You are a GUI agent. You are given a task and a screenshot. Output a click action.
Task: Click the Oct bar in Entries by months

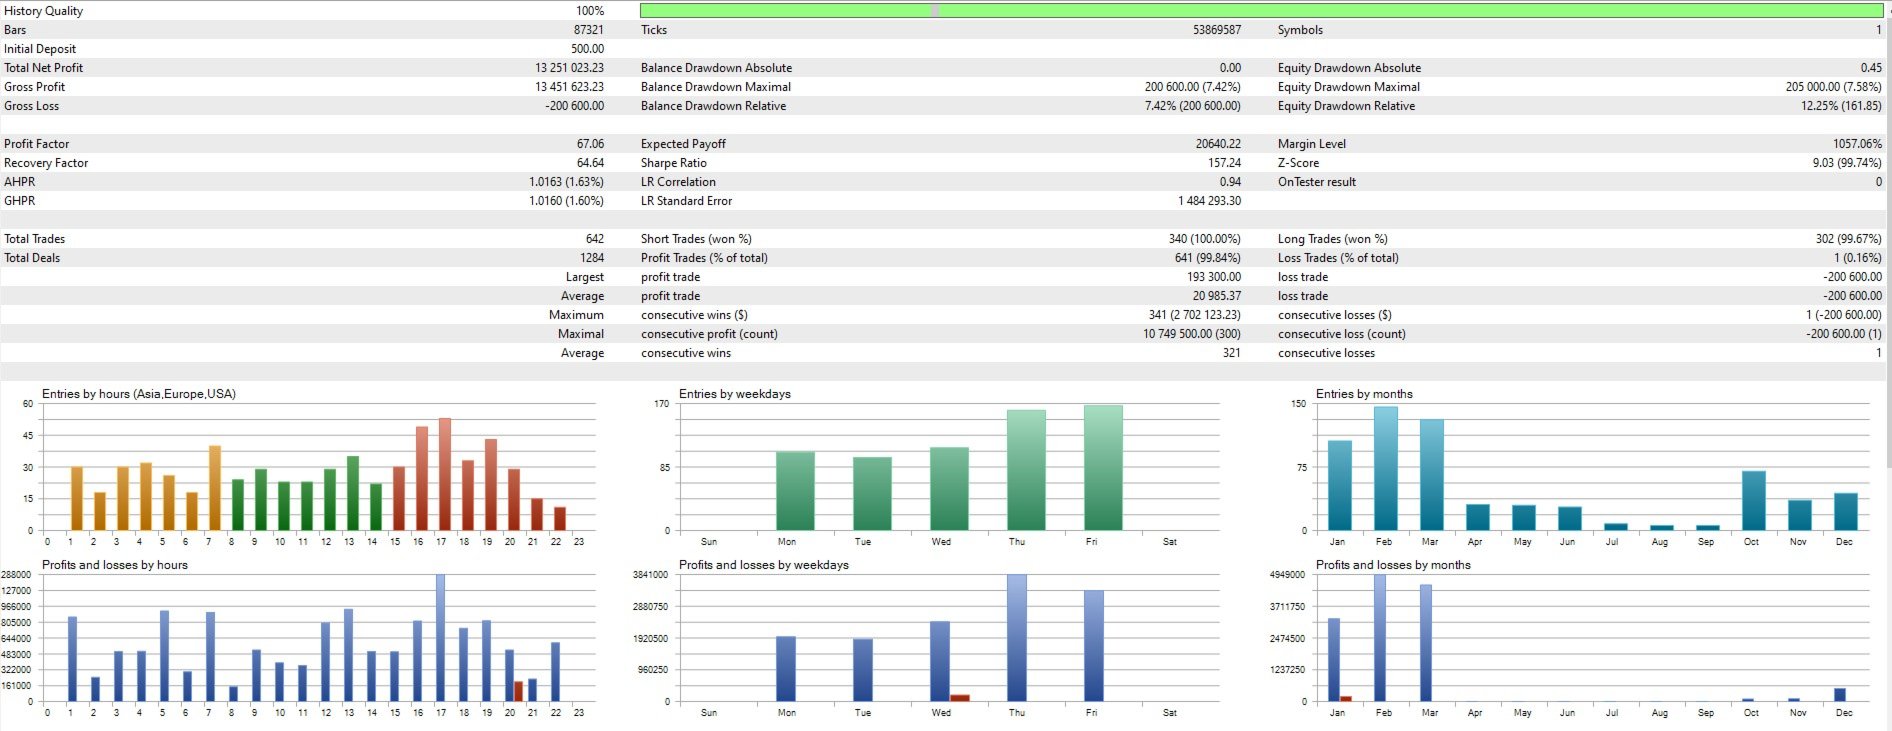pos(1753,500)
